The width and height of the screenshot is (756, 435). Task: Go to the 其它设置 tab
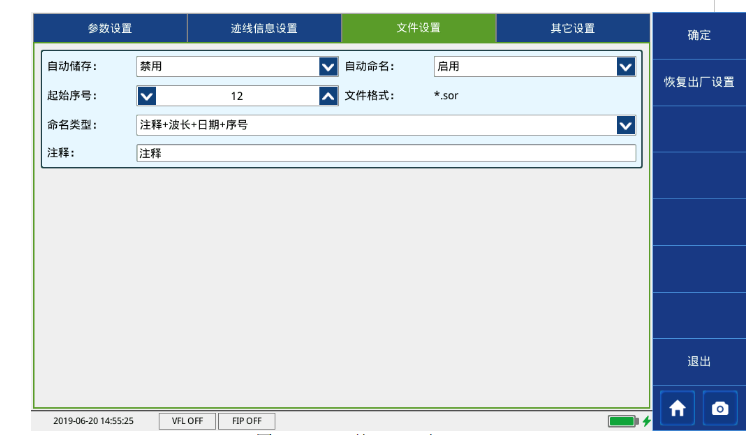tap(573, 28)
